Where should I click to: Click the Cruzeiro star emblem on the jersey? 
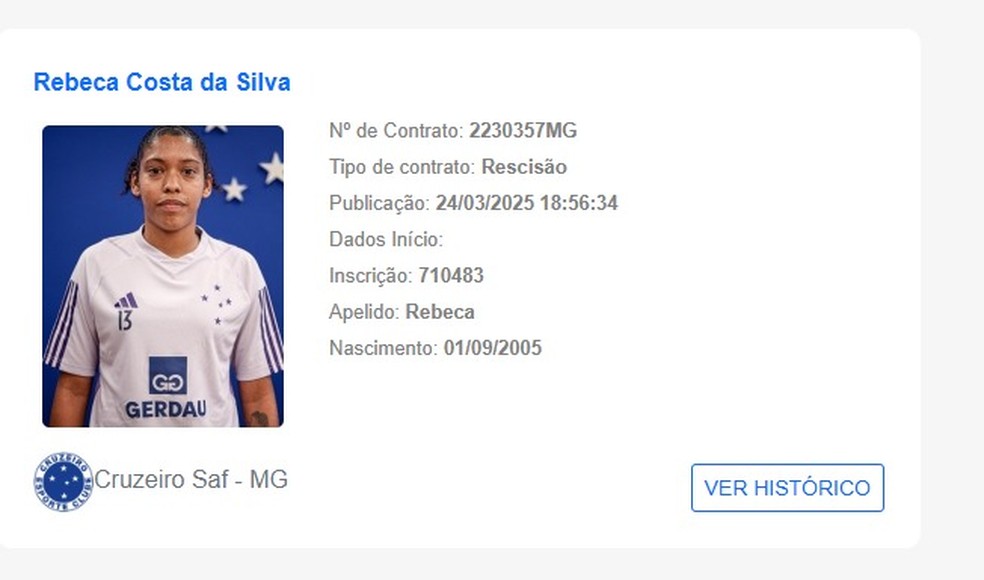tap(217, 304)
